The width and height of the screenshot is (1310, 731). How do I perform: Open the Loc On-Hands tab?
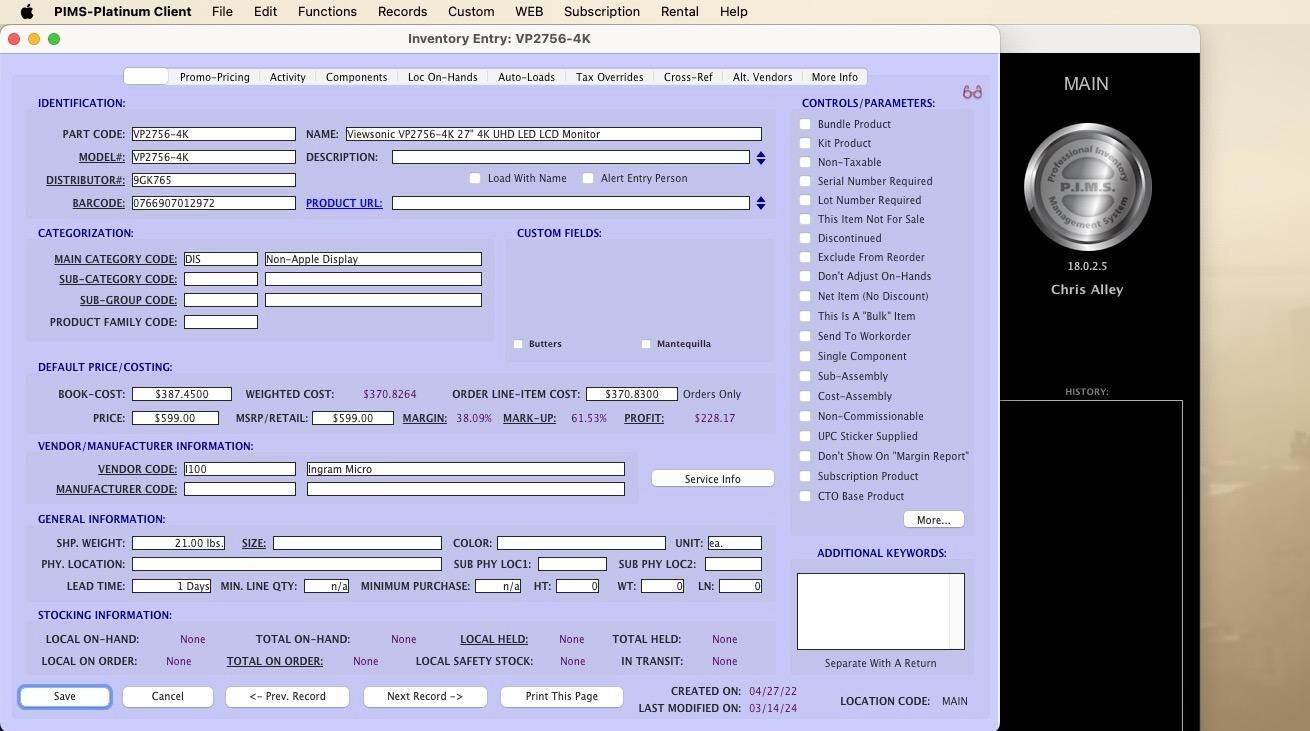click(x=442, y=77)
